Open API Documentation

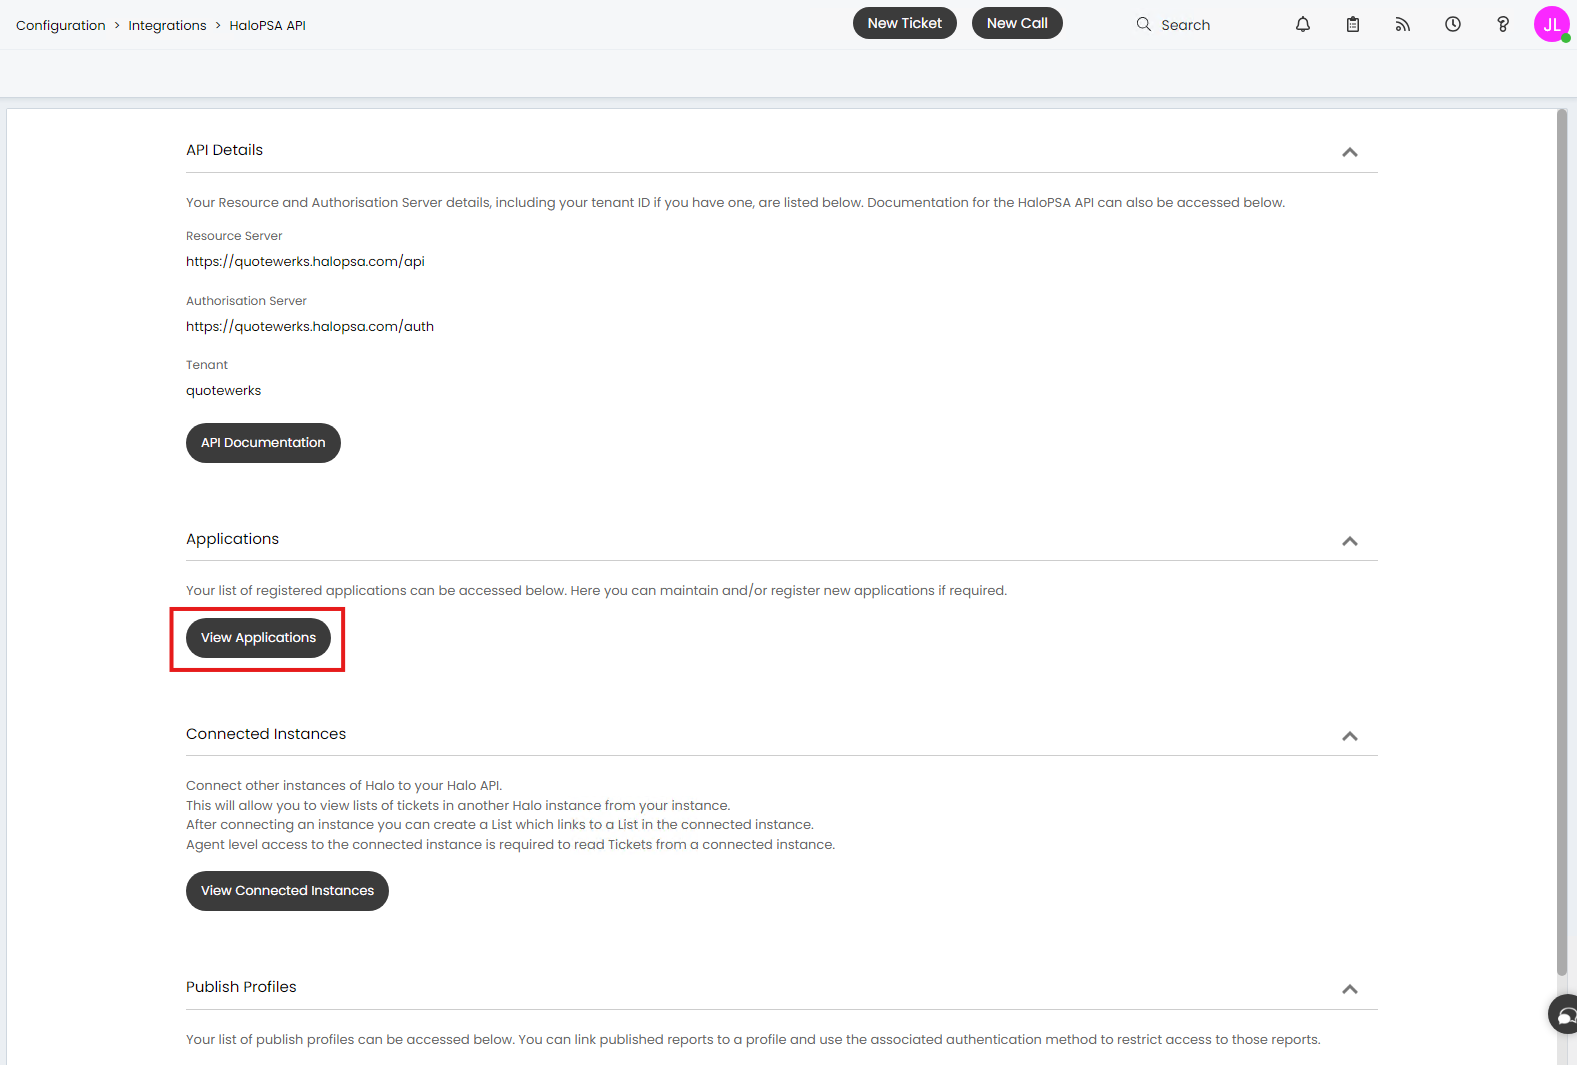pos(263,443)
